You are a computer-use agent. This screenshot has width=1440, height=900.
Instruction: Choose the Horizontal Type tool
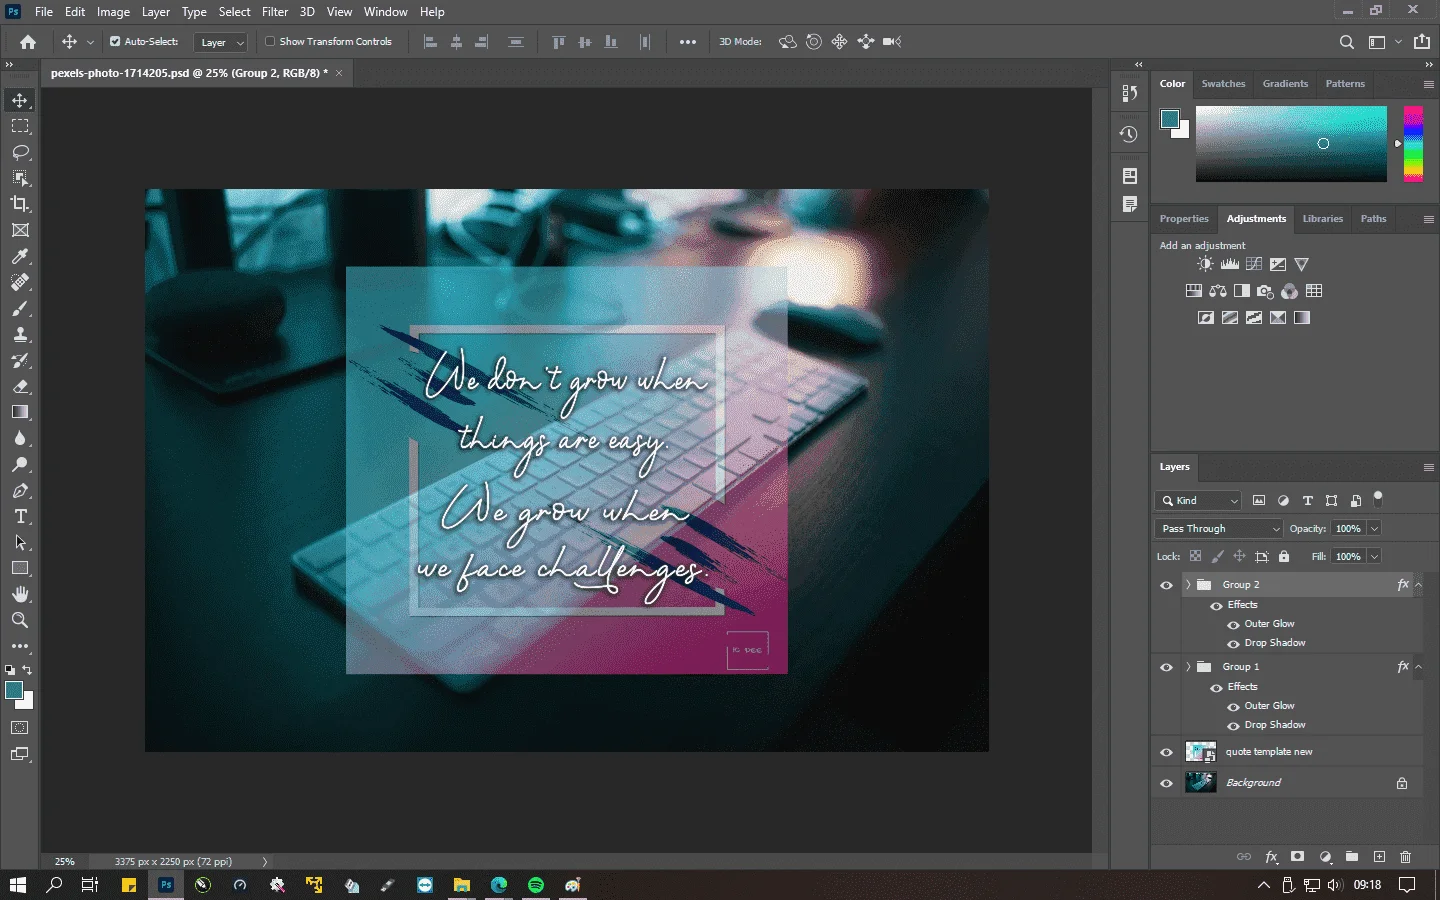(x=20, y=516)
